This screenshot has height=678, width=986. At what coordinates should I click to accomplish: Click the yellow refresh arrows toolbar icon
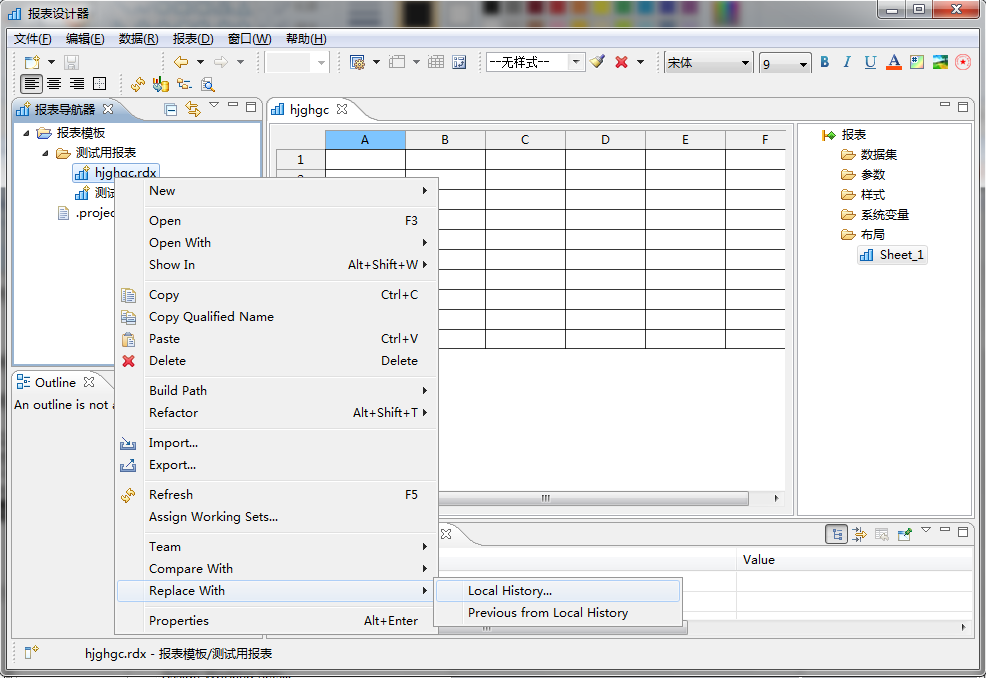point(138,84)
